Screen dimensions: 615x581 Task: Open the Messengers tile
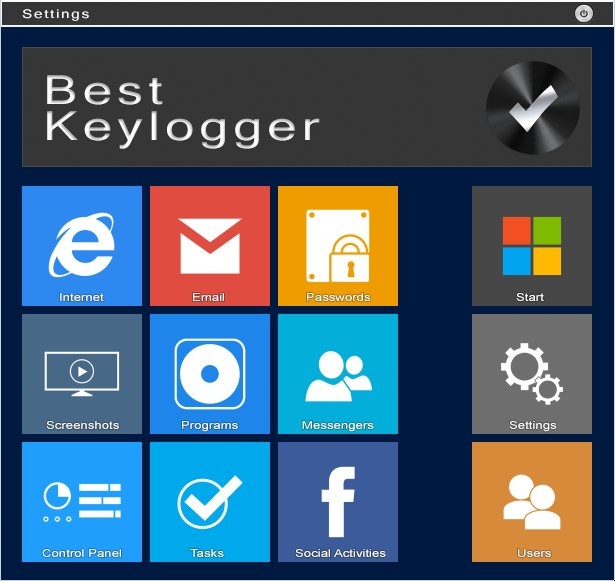coord(338,374)
